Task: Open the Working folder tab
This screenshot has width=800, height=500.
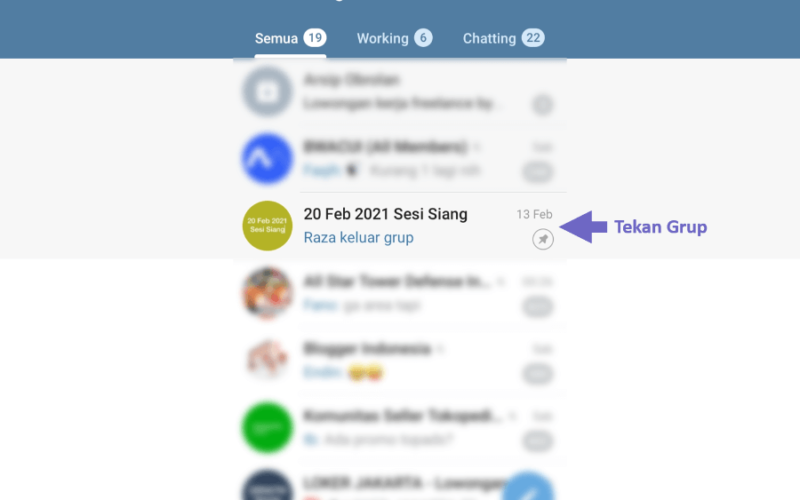Action: tap(394, 39)
